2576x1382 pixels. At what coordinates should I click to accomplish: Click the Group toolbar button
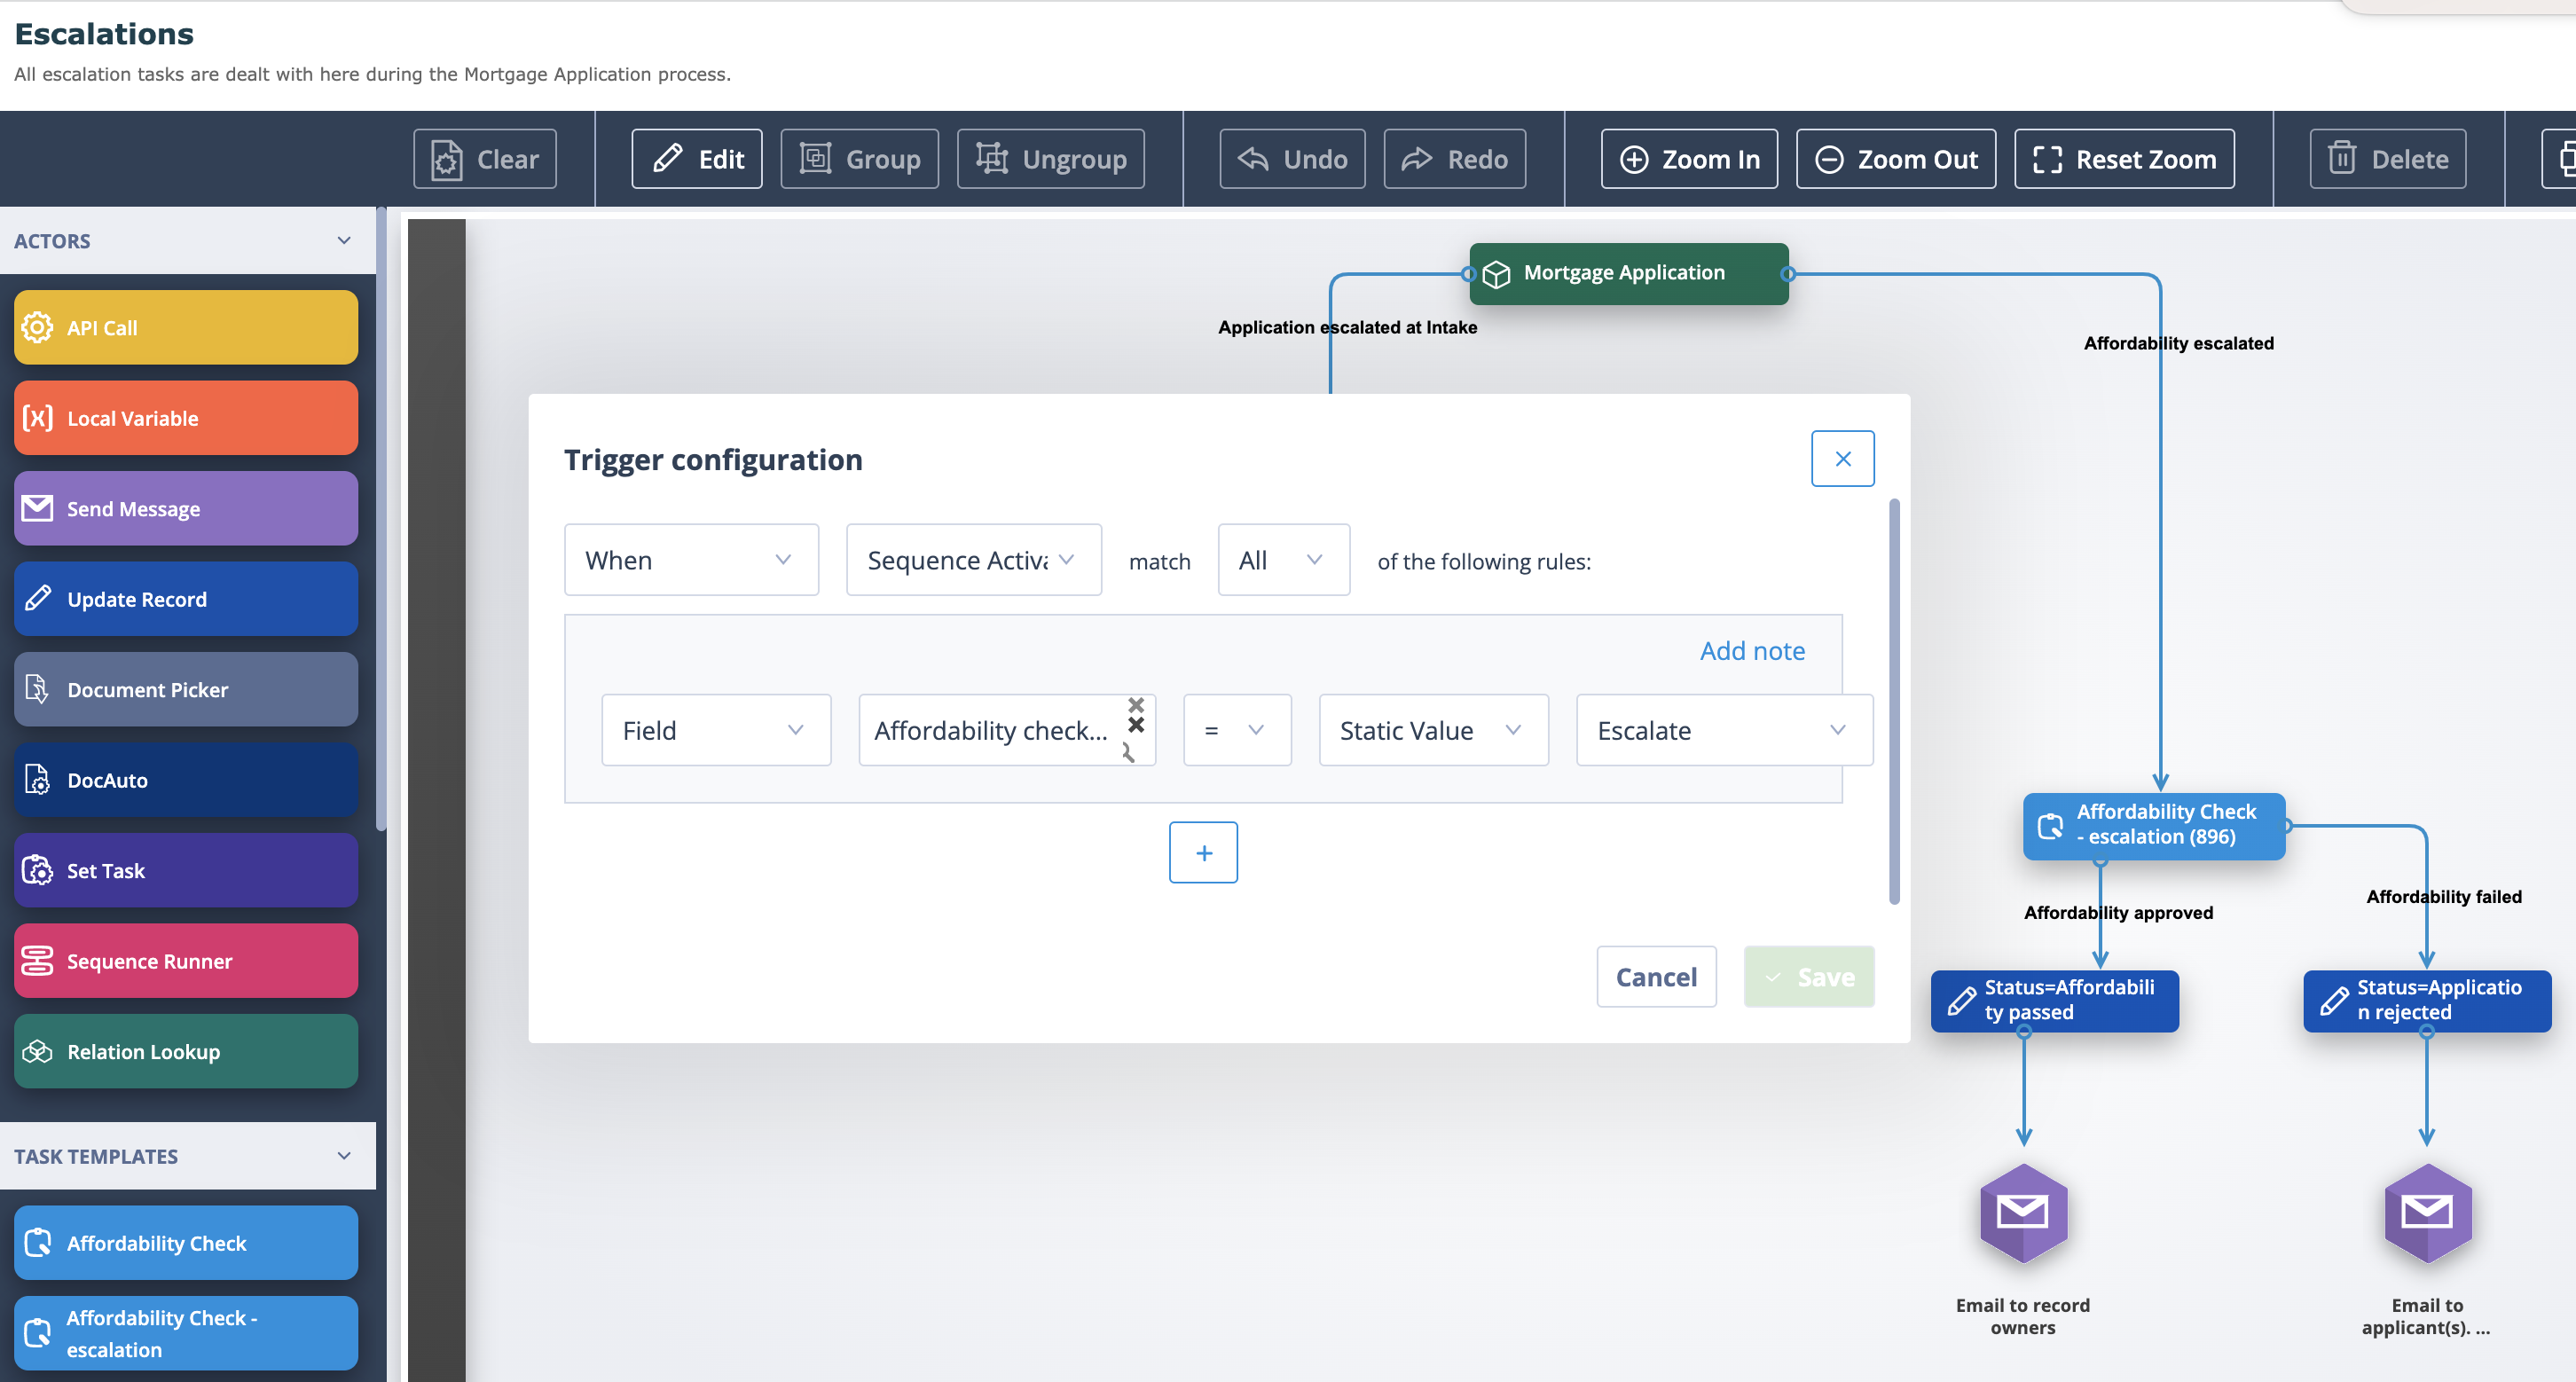click(x=860, y=159)
